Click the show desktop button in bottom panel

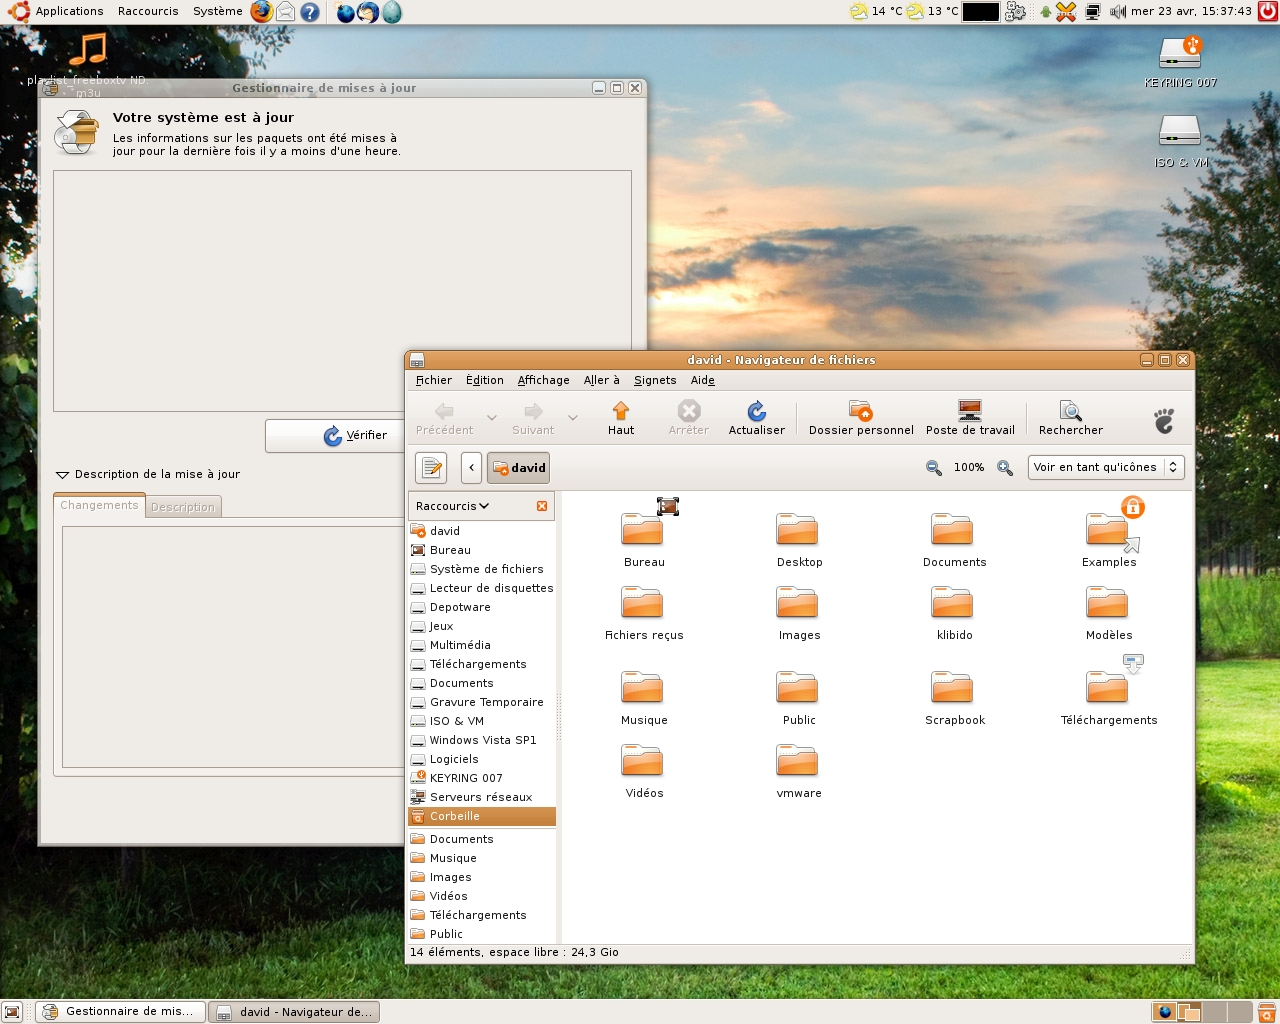click(x=12, y=1012)
